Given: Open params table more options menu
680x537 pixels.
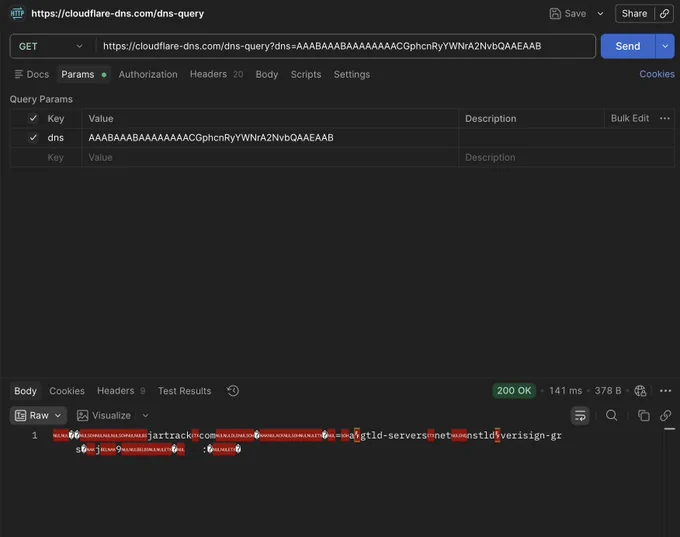Looking at the screenshot, I should pos(664,118).
